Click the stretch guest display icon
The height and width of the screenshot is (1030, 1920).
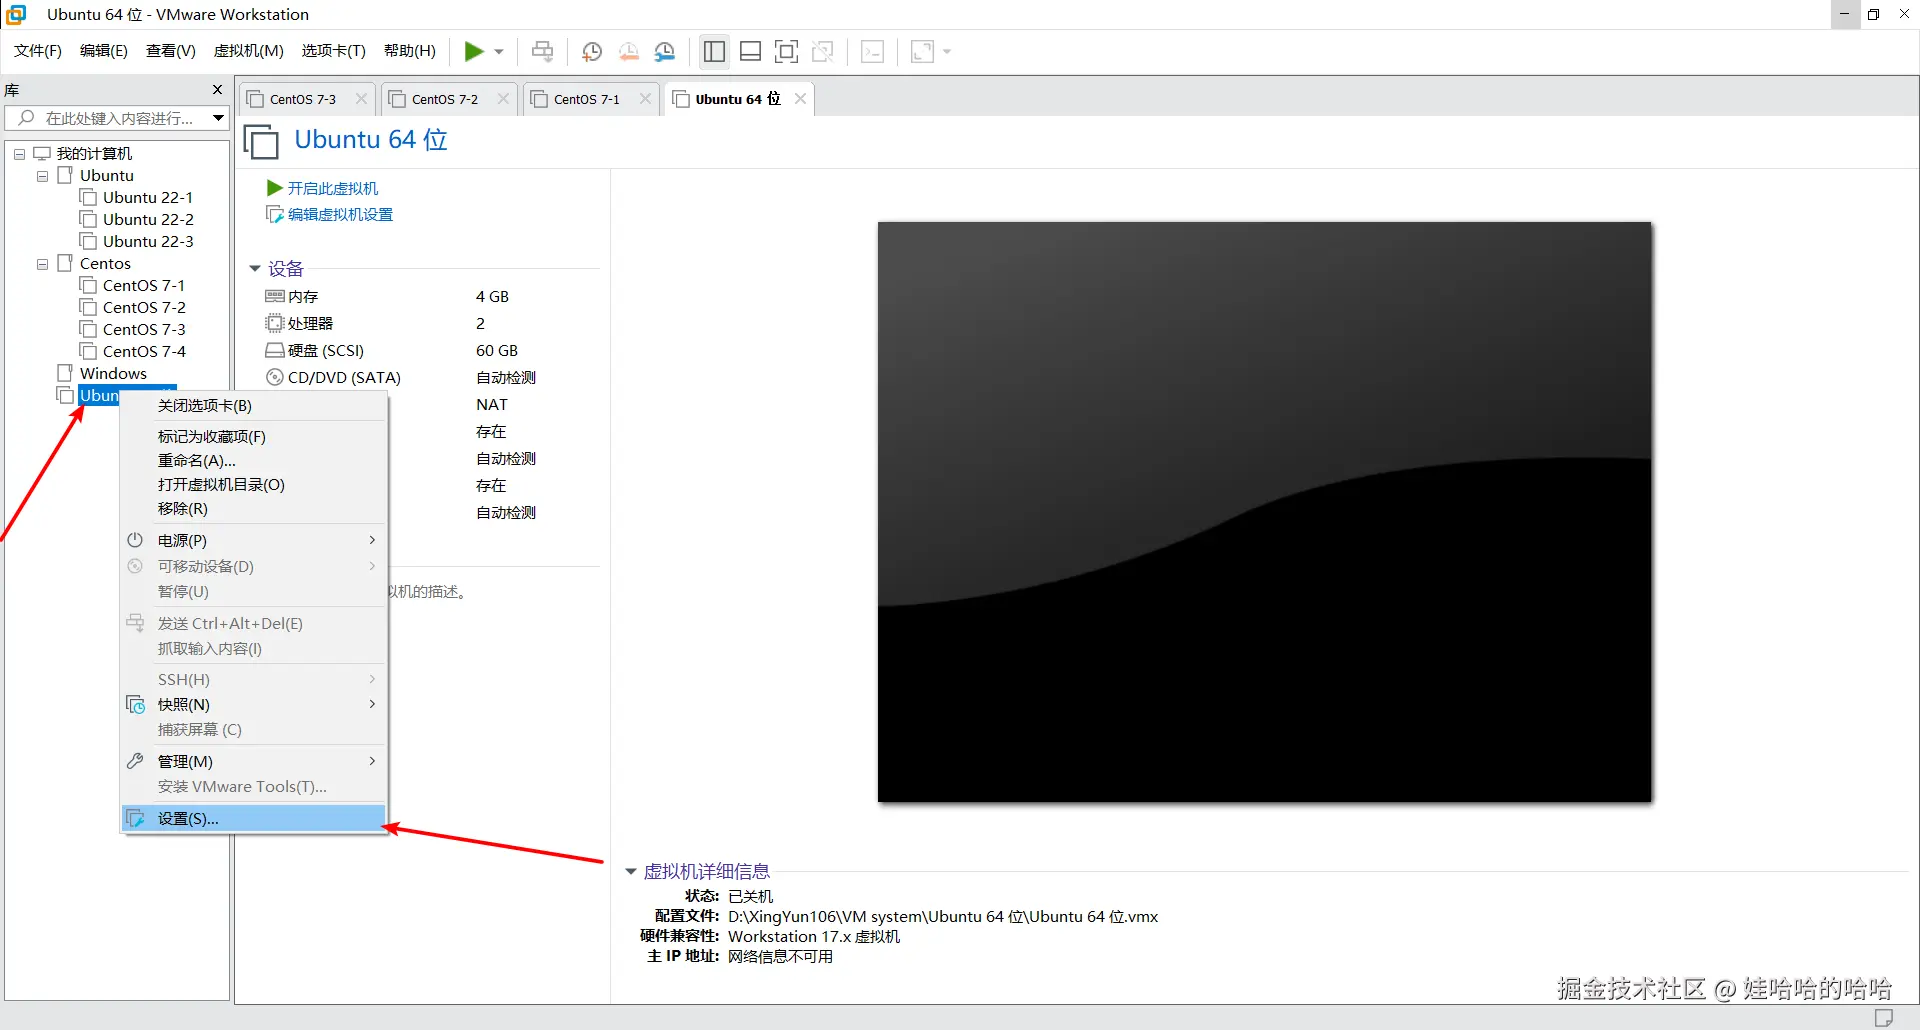click(922, 51)
